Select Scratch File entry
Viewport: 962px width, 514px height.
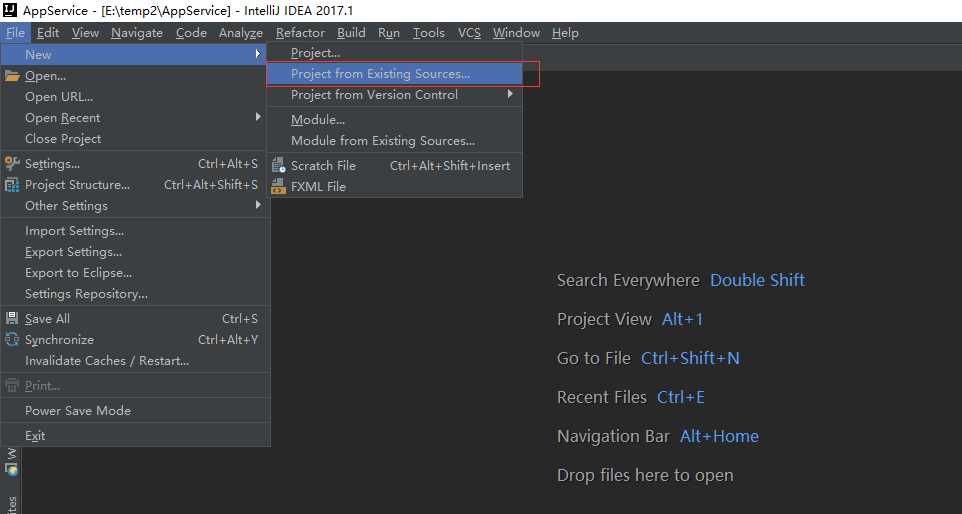(394, 166)
